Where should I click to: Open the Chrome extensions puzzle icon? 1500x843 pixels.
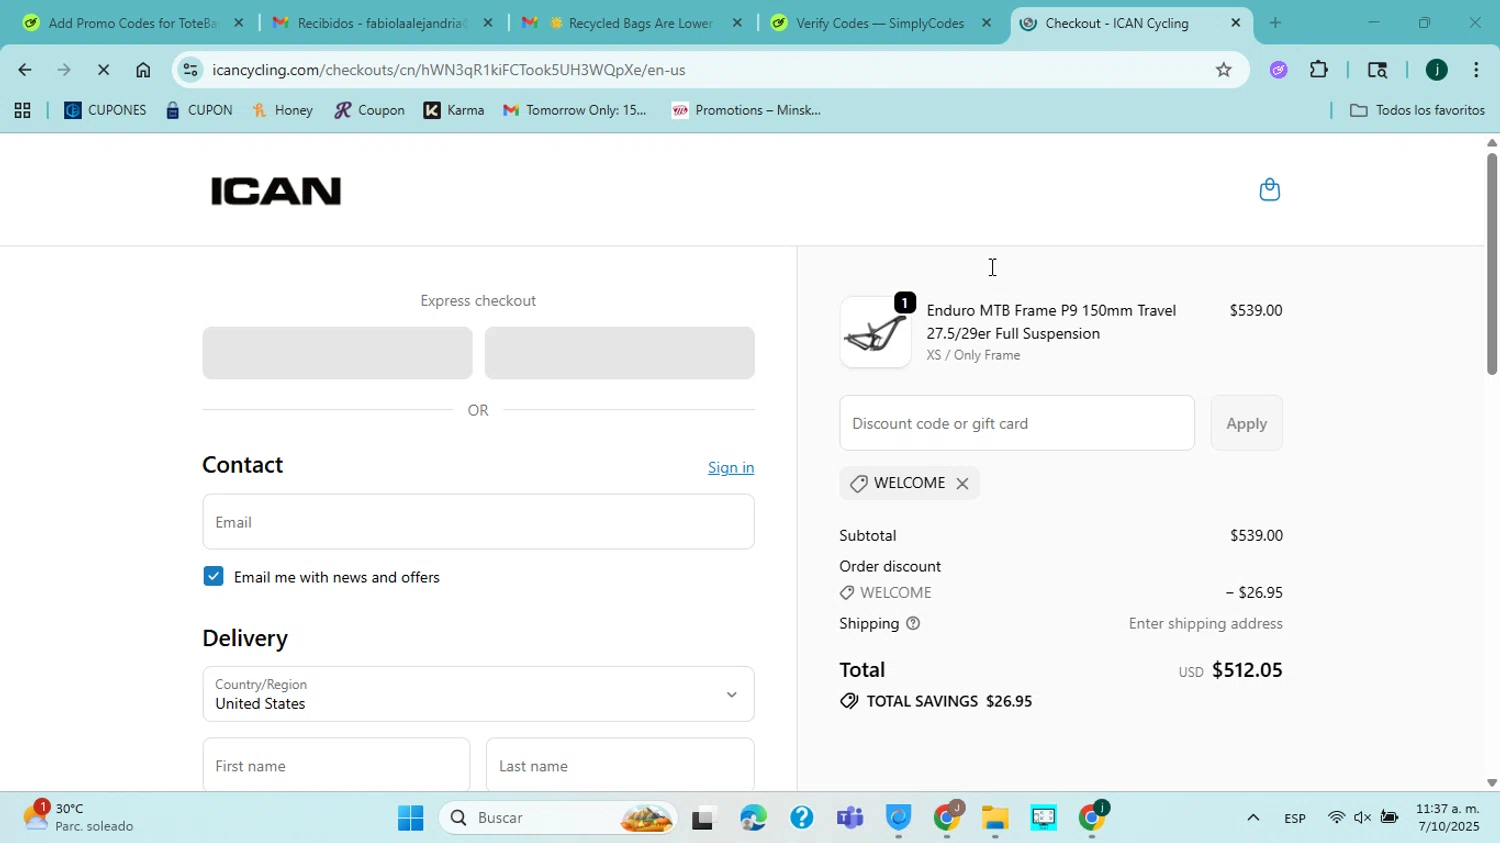coord(1319,70)
